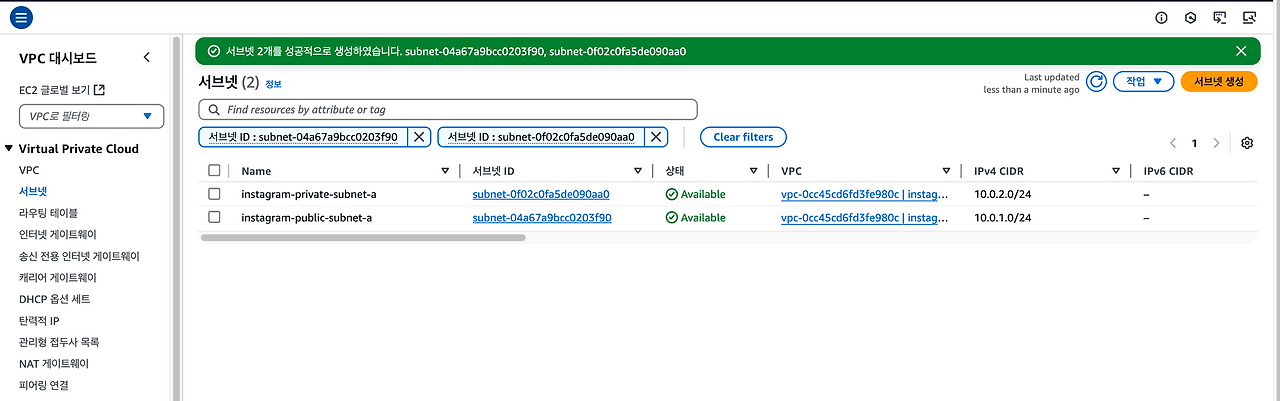Refresh the subnet list
Screen dimensions: 1280x401
pos(1096,82)
